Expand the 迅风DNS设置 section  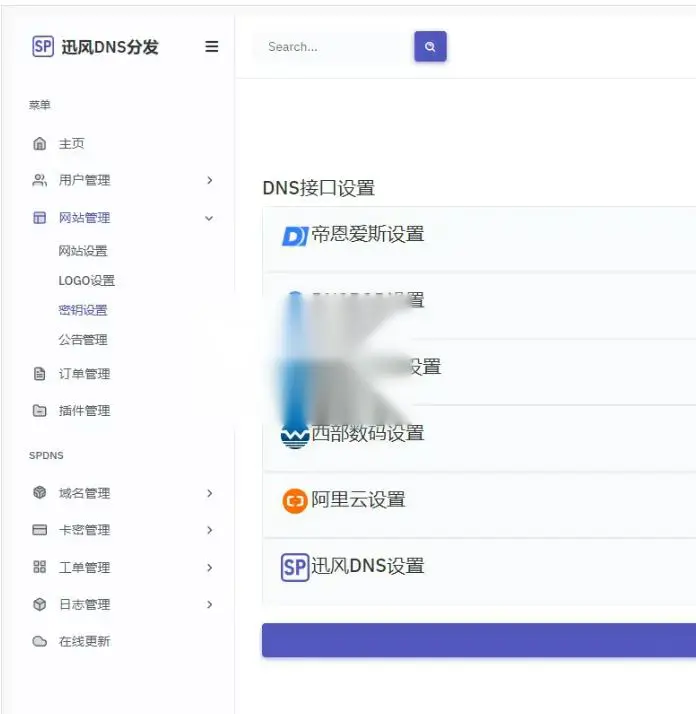point(479,571)
